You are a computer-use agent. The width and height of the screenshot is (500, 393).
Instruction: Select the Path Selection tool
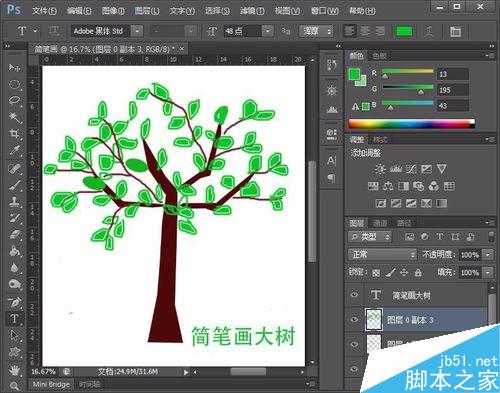pyautogui.click(x=14, y=335)
